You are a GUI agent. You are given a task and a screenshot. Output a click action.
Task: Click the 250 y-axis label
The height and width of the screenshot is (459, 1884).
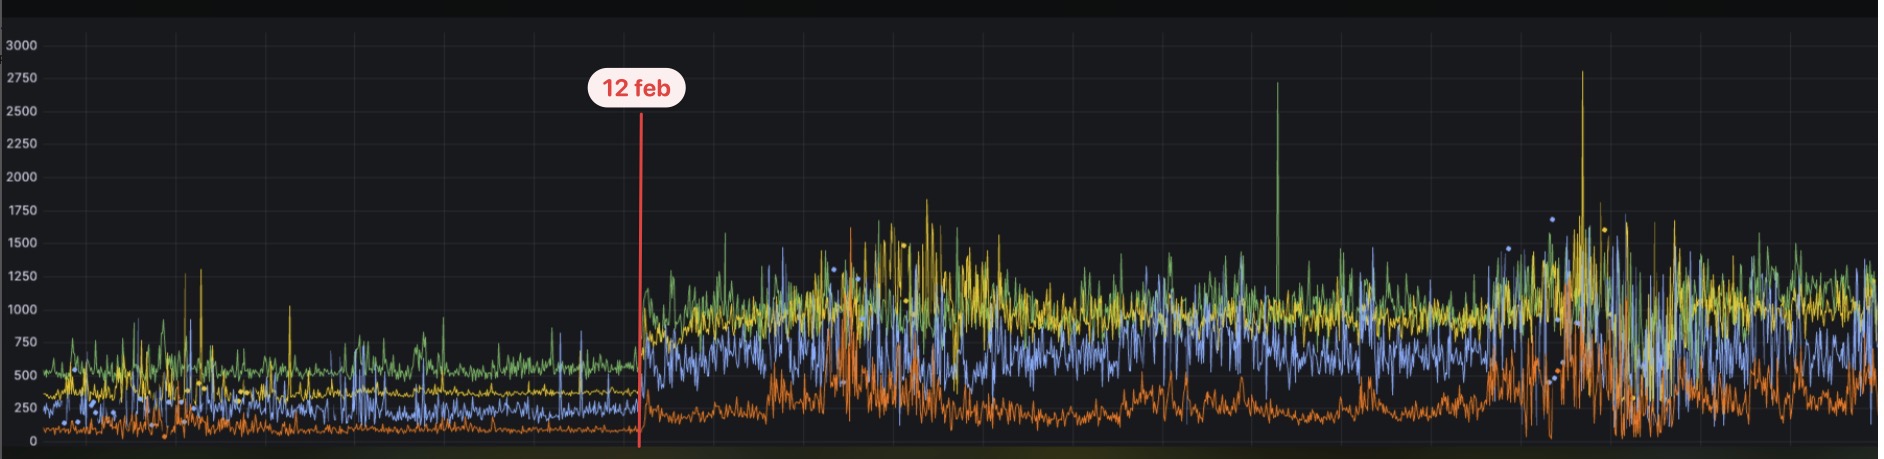pos(25,408)
